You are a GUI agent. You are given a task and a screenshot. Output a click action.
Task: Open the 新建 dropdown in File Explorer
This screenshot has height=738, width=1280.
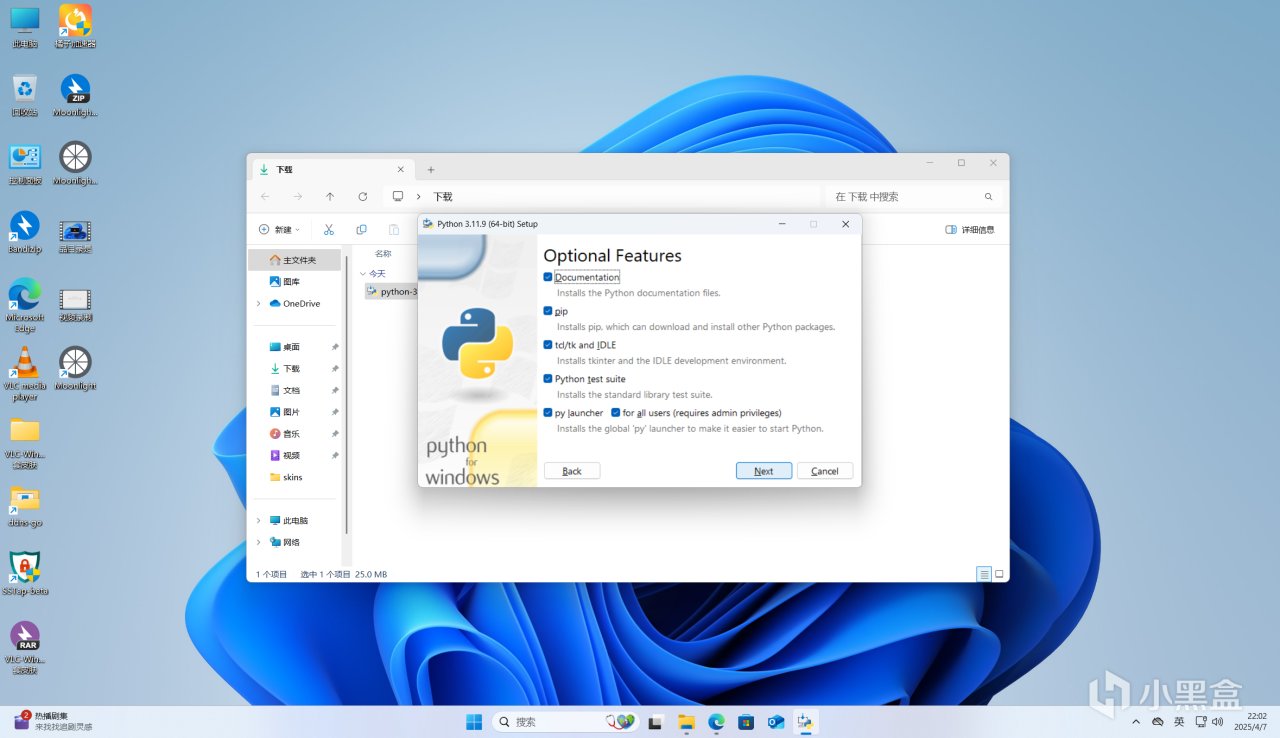point(279,230)
